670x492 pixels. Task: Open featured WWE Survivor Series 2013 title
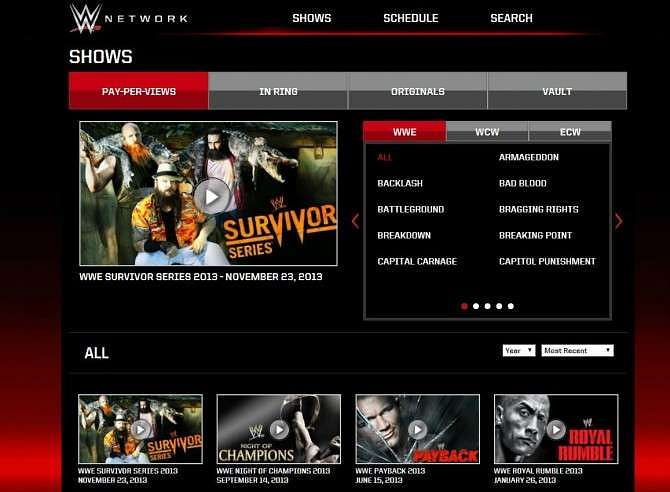point(201,277)
